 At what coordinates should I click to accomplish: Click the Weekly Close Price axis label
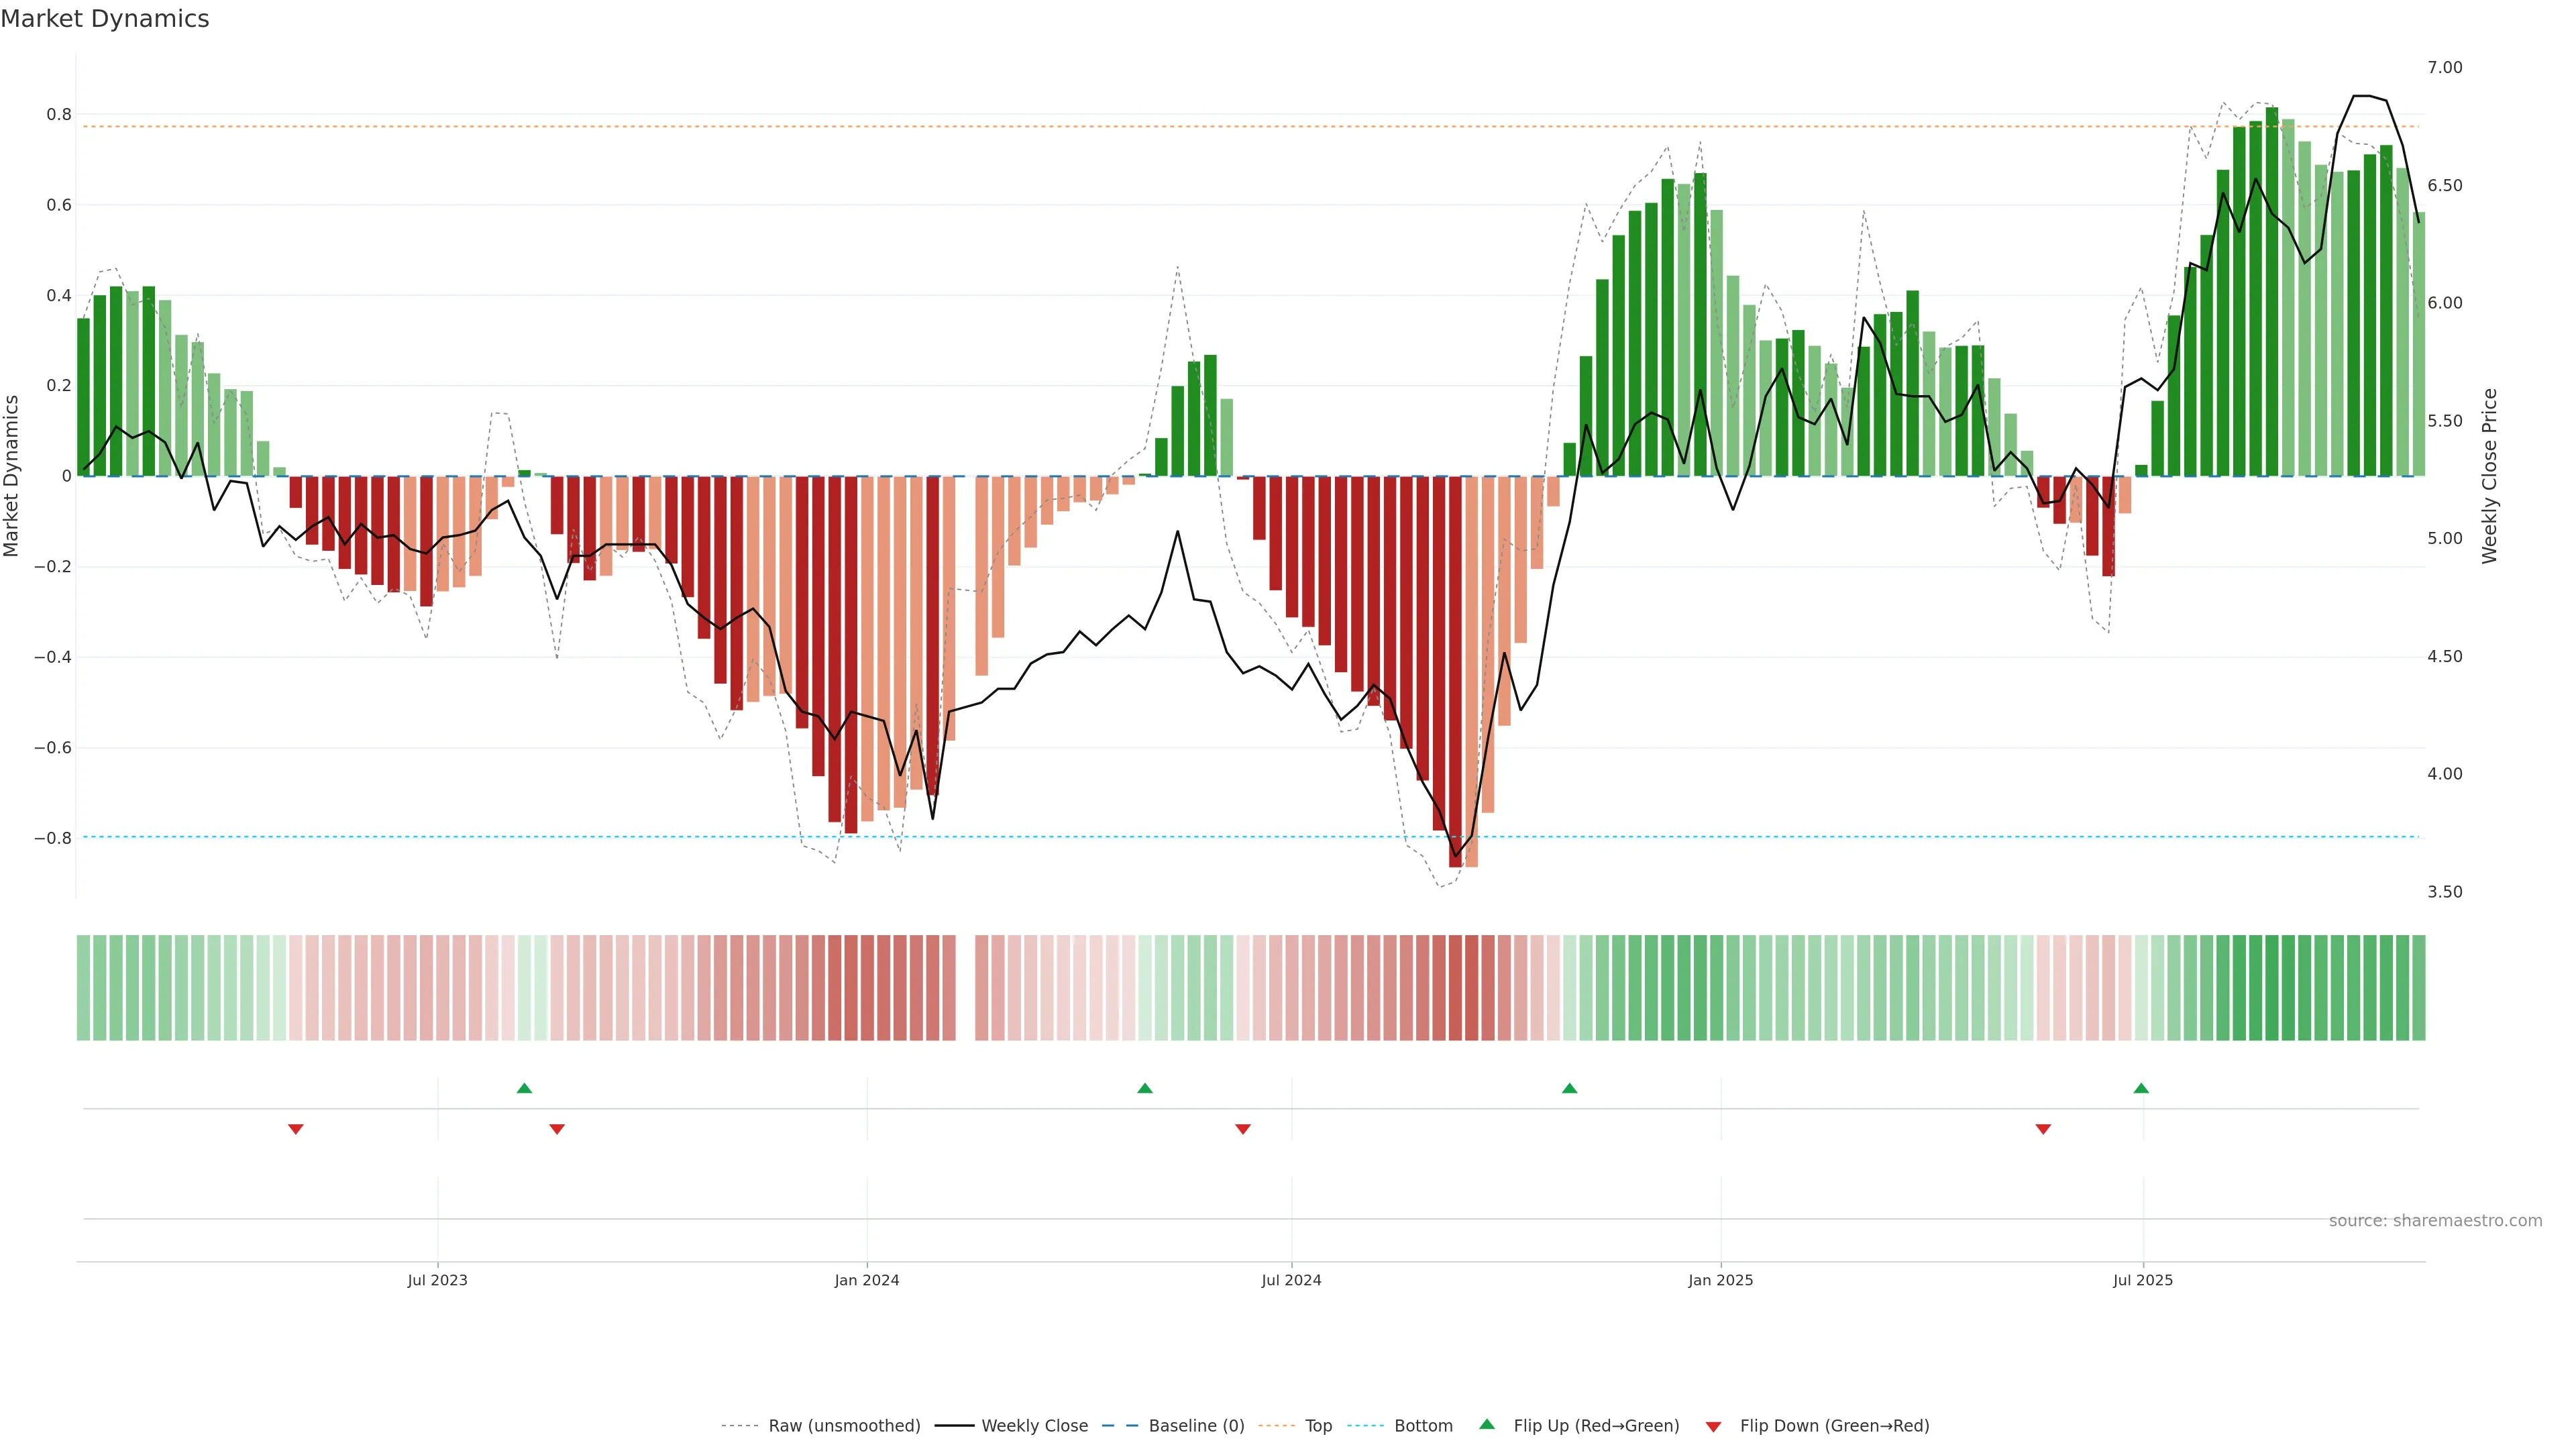pyautogui.click(x=2489, y=476)
